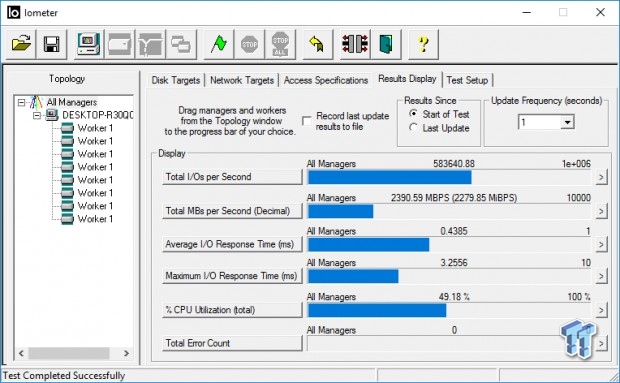Click Average I/O Response Time (ms) button
This screenshot has height=383, width=620.
232,244
